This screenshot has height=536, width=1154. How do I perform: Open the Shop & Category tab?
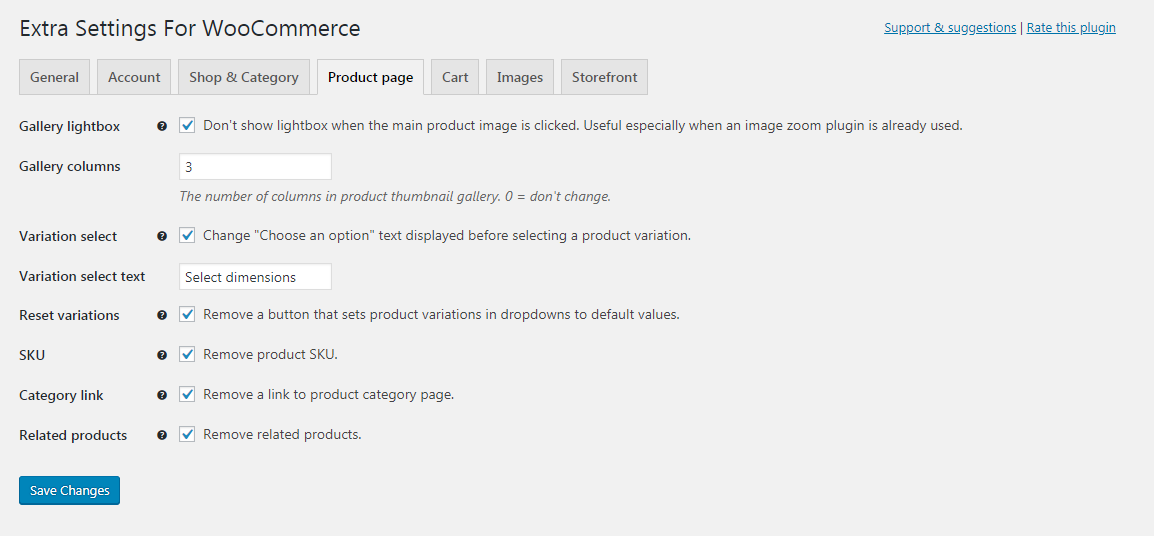(x=244, y=77)
